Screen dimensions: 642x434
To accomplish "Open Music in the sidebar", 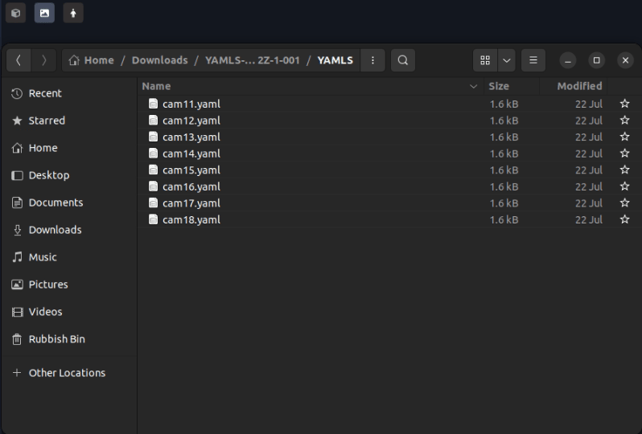I will (x=69, y=257).
